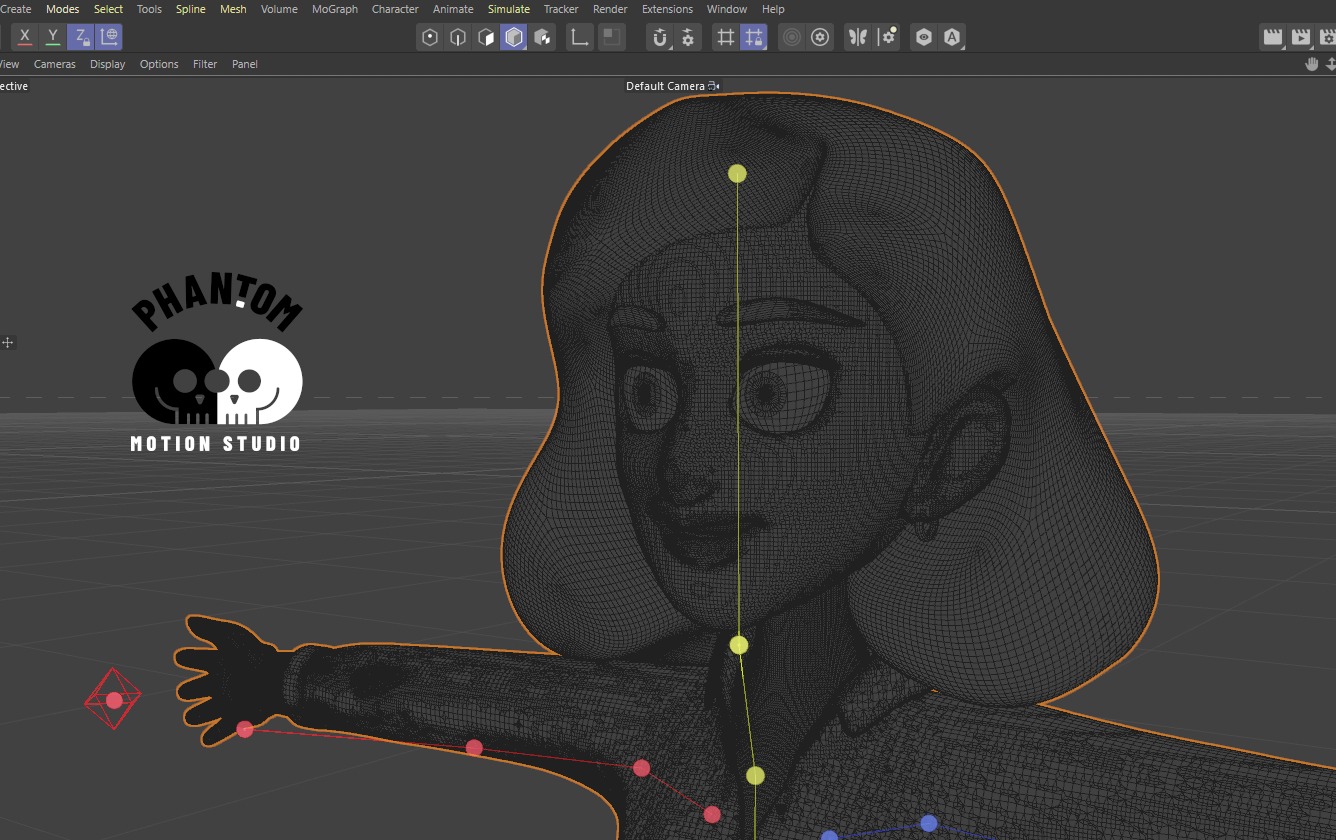Open symmetry settings icon with yellow dot

point(887,38)
